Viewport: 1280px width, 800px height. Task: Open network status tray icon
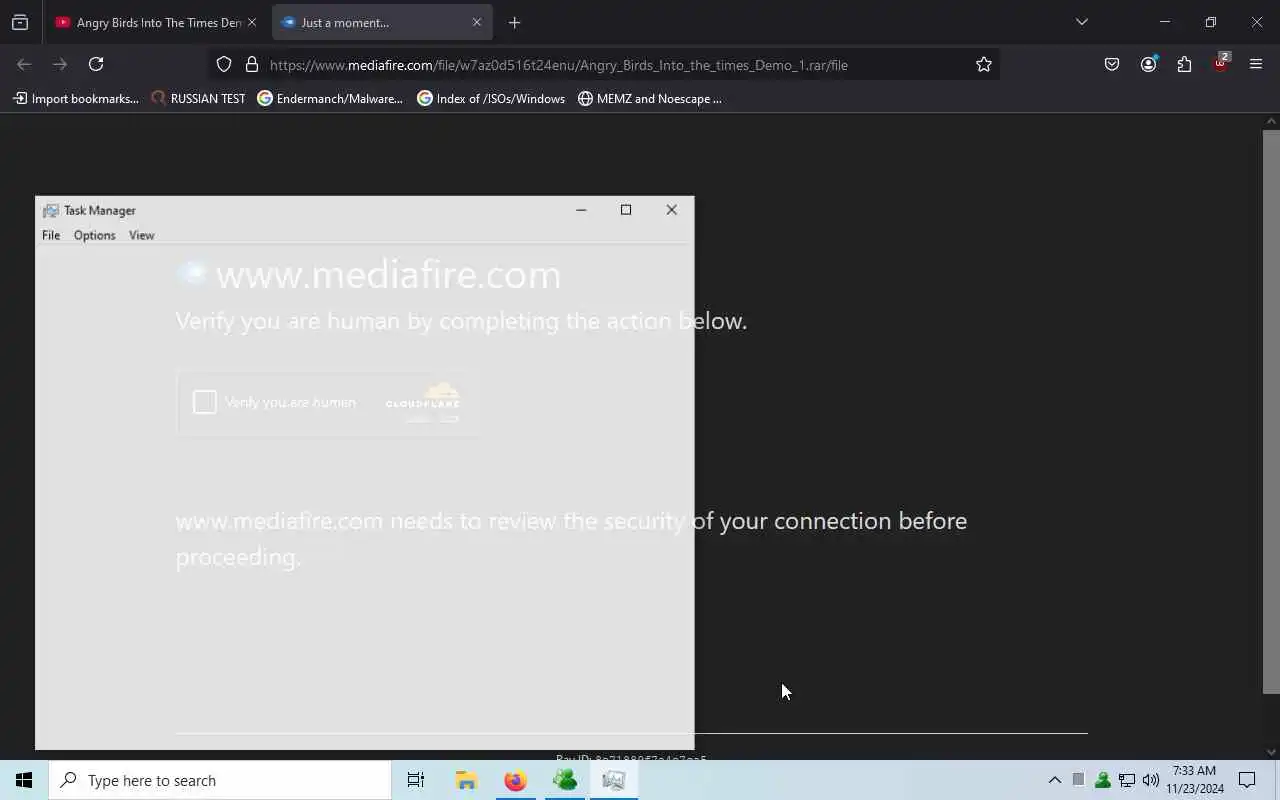coord(1127,780)
